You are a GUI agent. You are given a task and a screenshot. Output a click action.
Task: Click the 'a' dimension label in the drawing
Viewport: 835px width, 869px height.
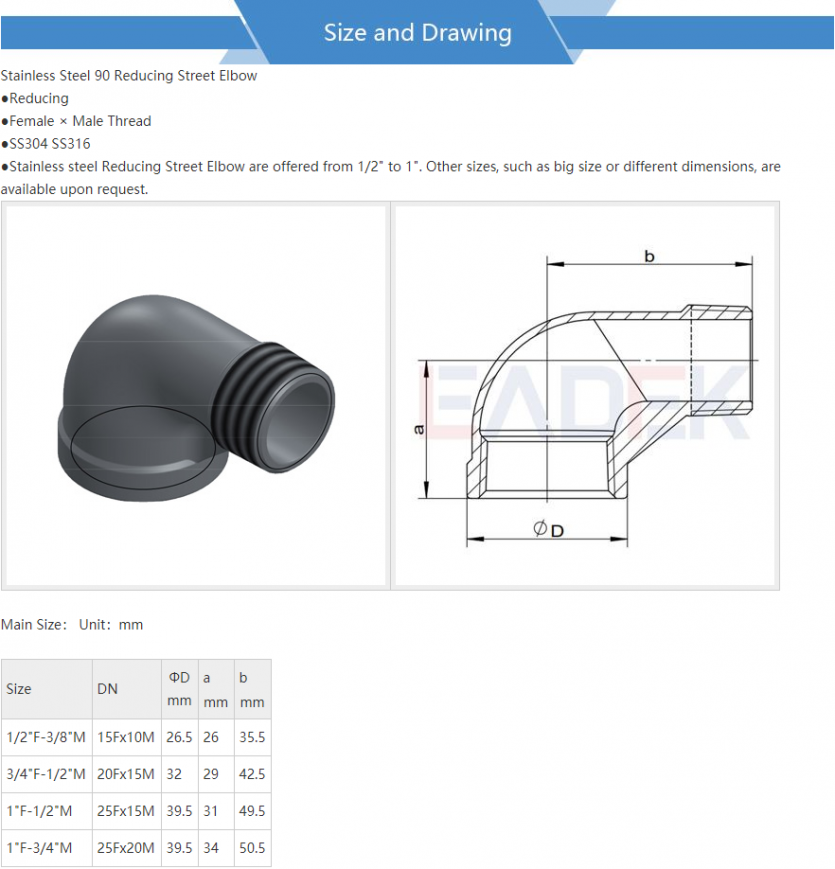(419, 428)
